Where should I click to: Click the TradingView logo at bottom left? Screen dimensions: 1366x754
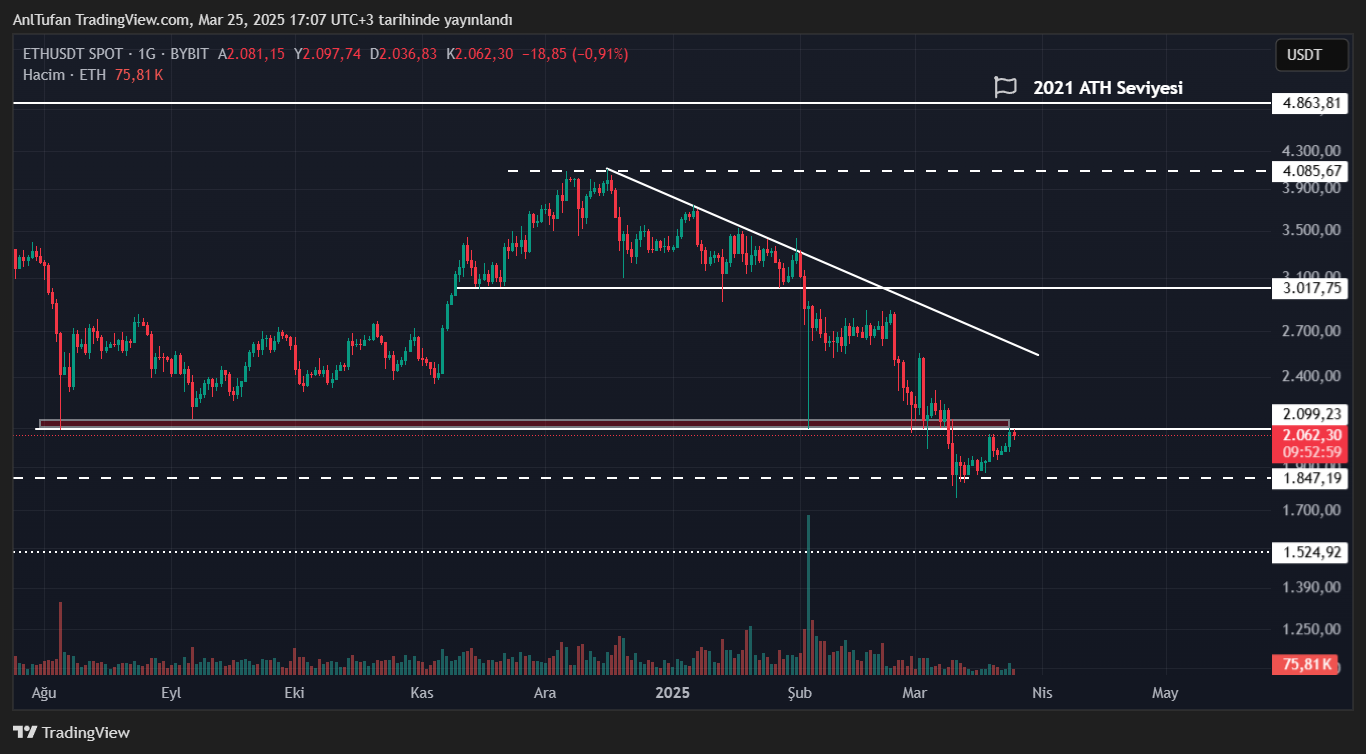pos(71,732)
